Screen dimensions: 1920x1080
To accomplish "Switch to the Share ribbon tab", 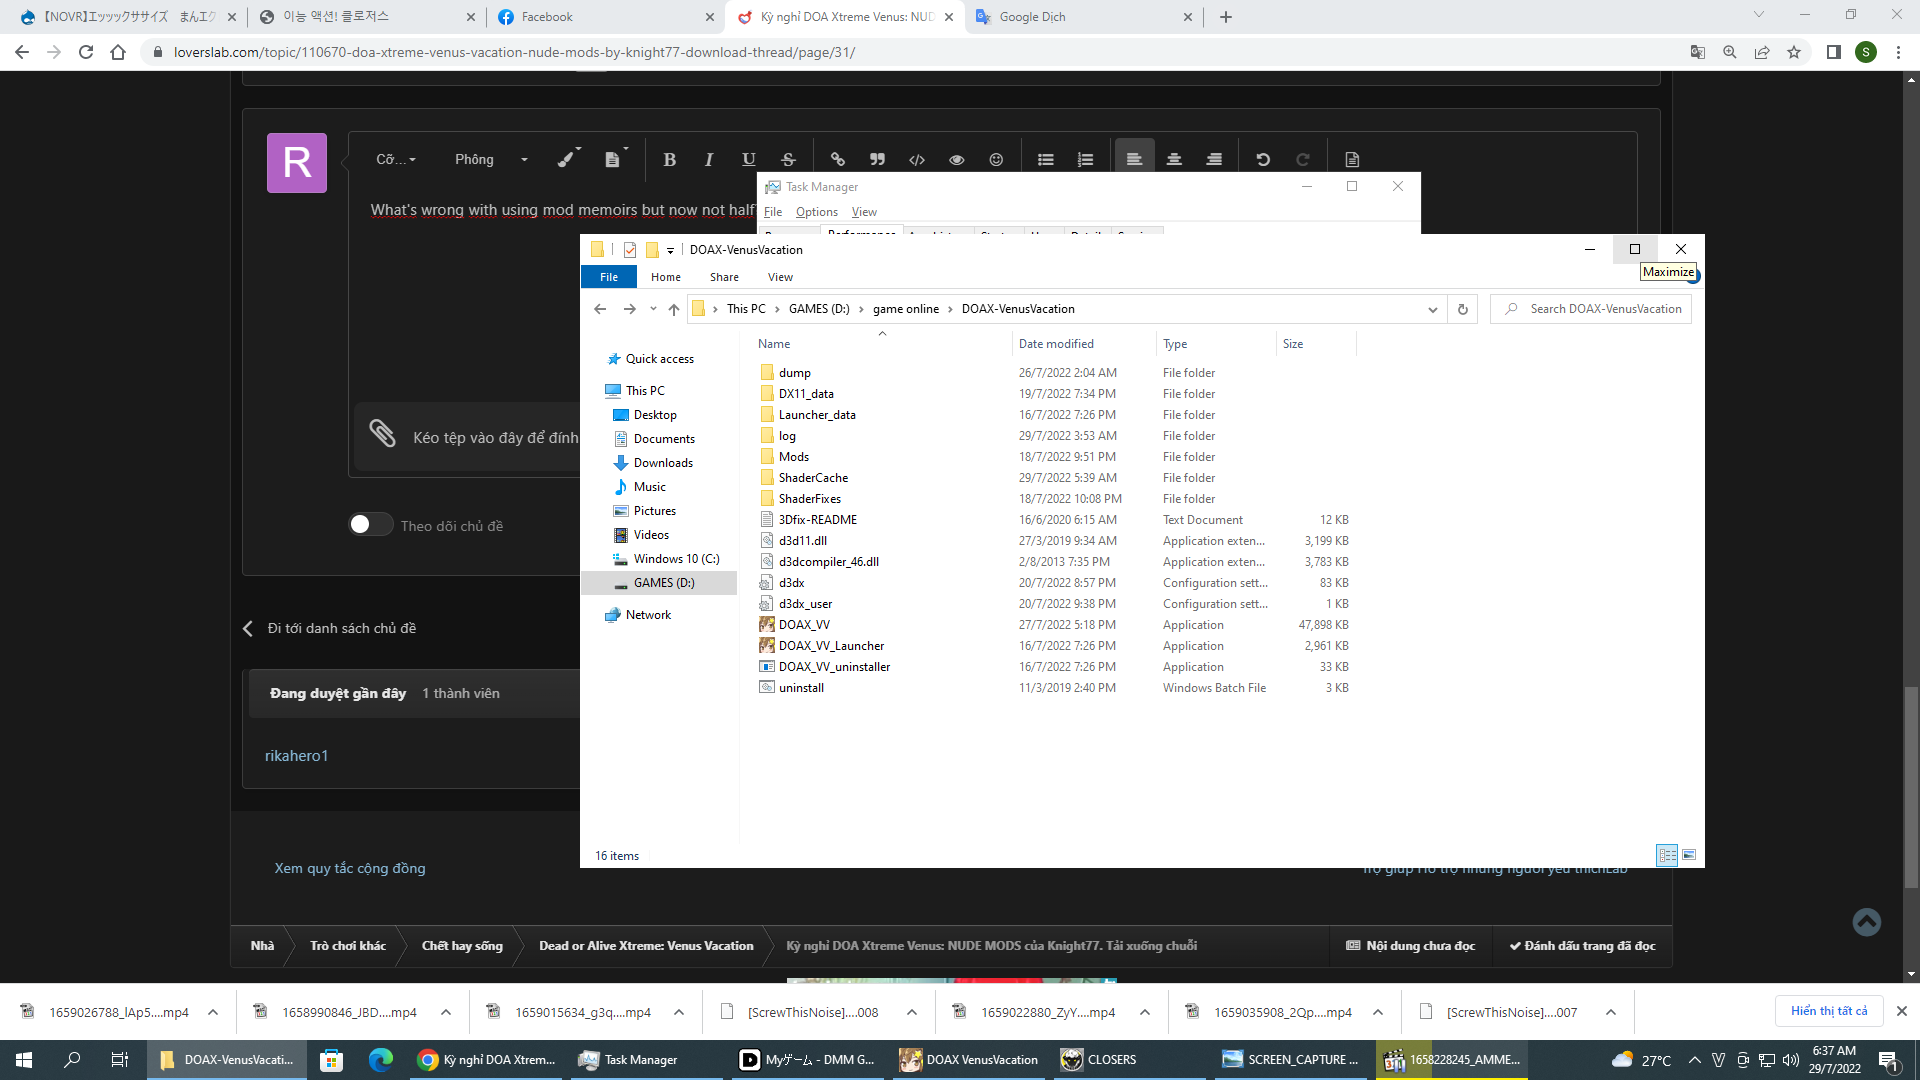I will point(725,277).
